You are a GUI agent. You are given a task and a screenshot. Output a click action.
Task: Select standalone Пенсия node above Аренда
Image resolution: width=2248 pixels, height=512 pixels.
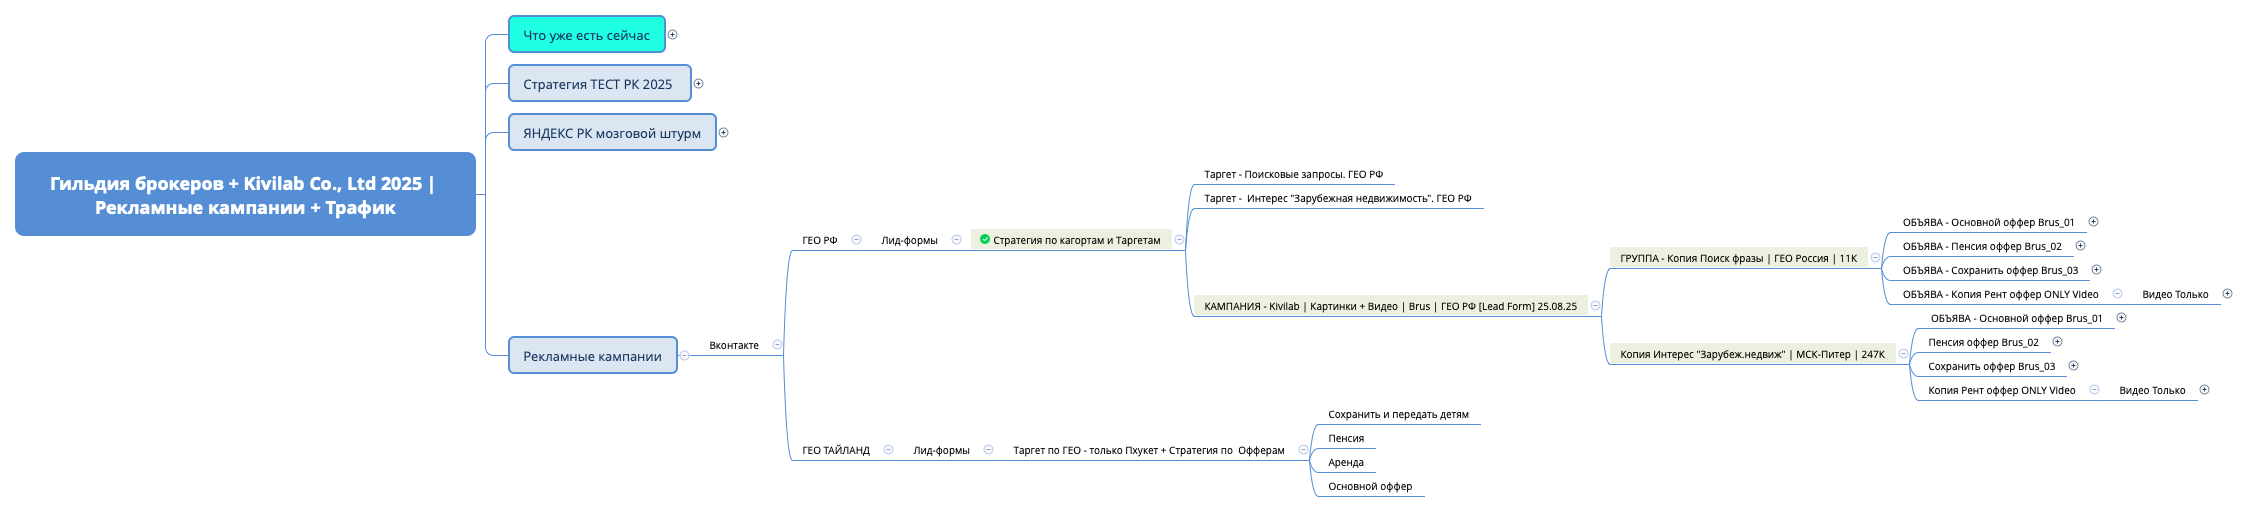point(1346,438)
